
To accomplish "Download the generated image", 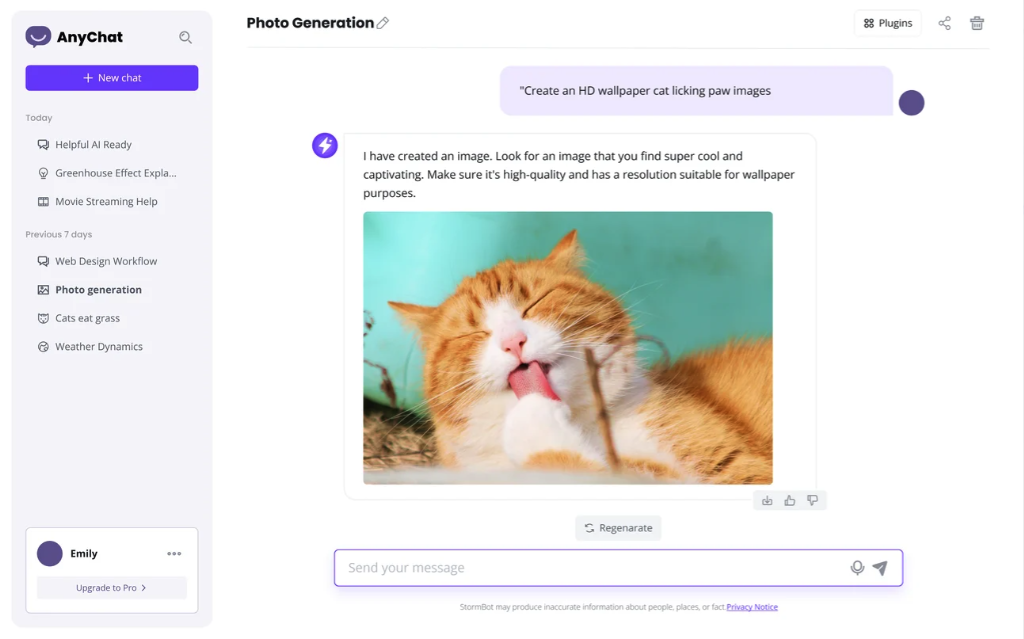I will pyautogui.click(x=767, y=500).
